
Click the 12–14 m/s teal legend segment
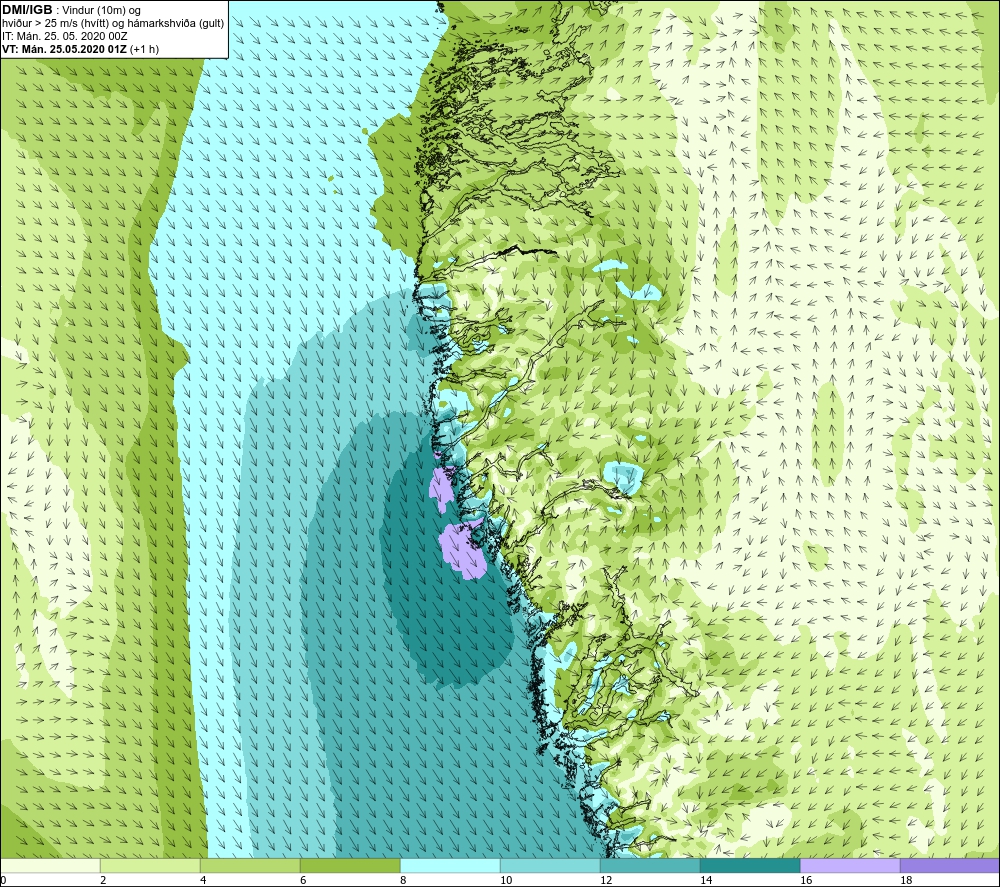(650, 865)
